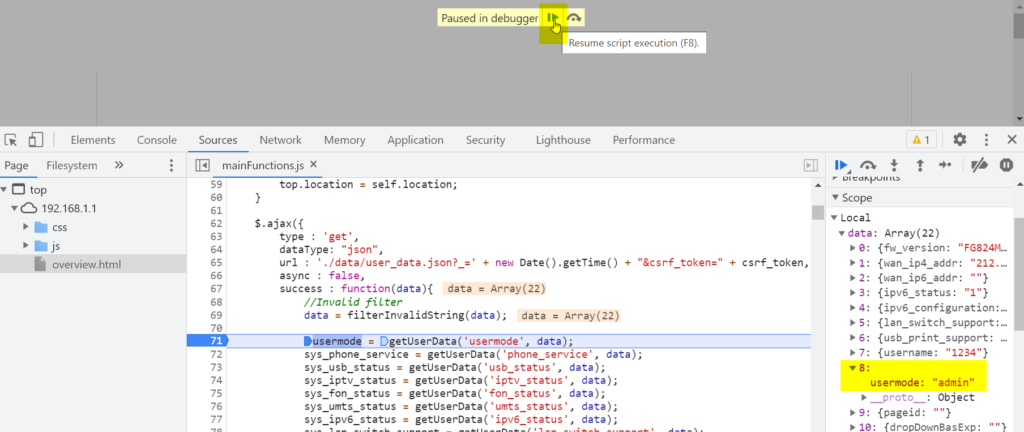The width and height of the screenshot is (1024, 432).
Task: Step into next function call
Action: click(x=894, y=165)
